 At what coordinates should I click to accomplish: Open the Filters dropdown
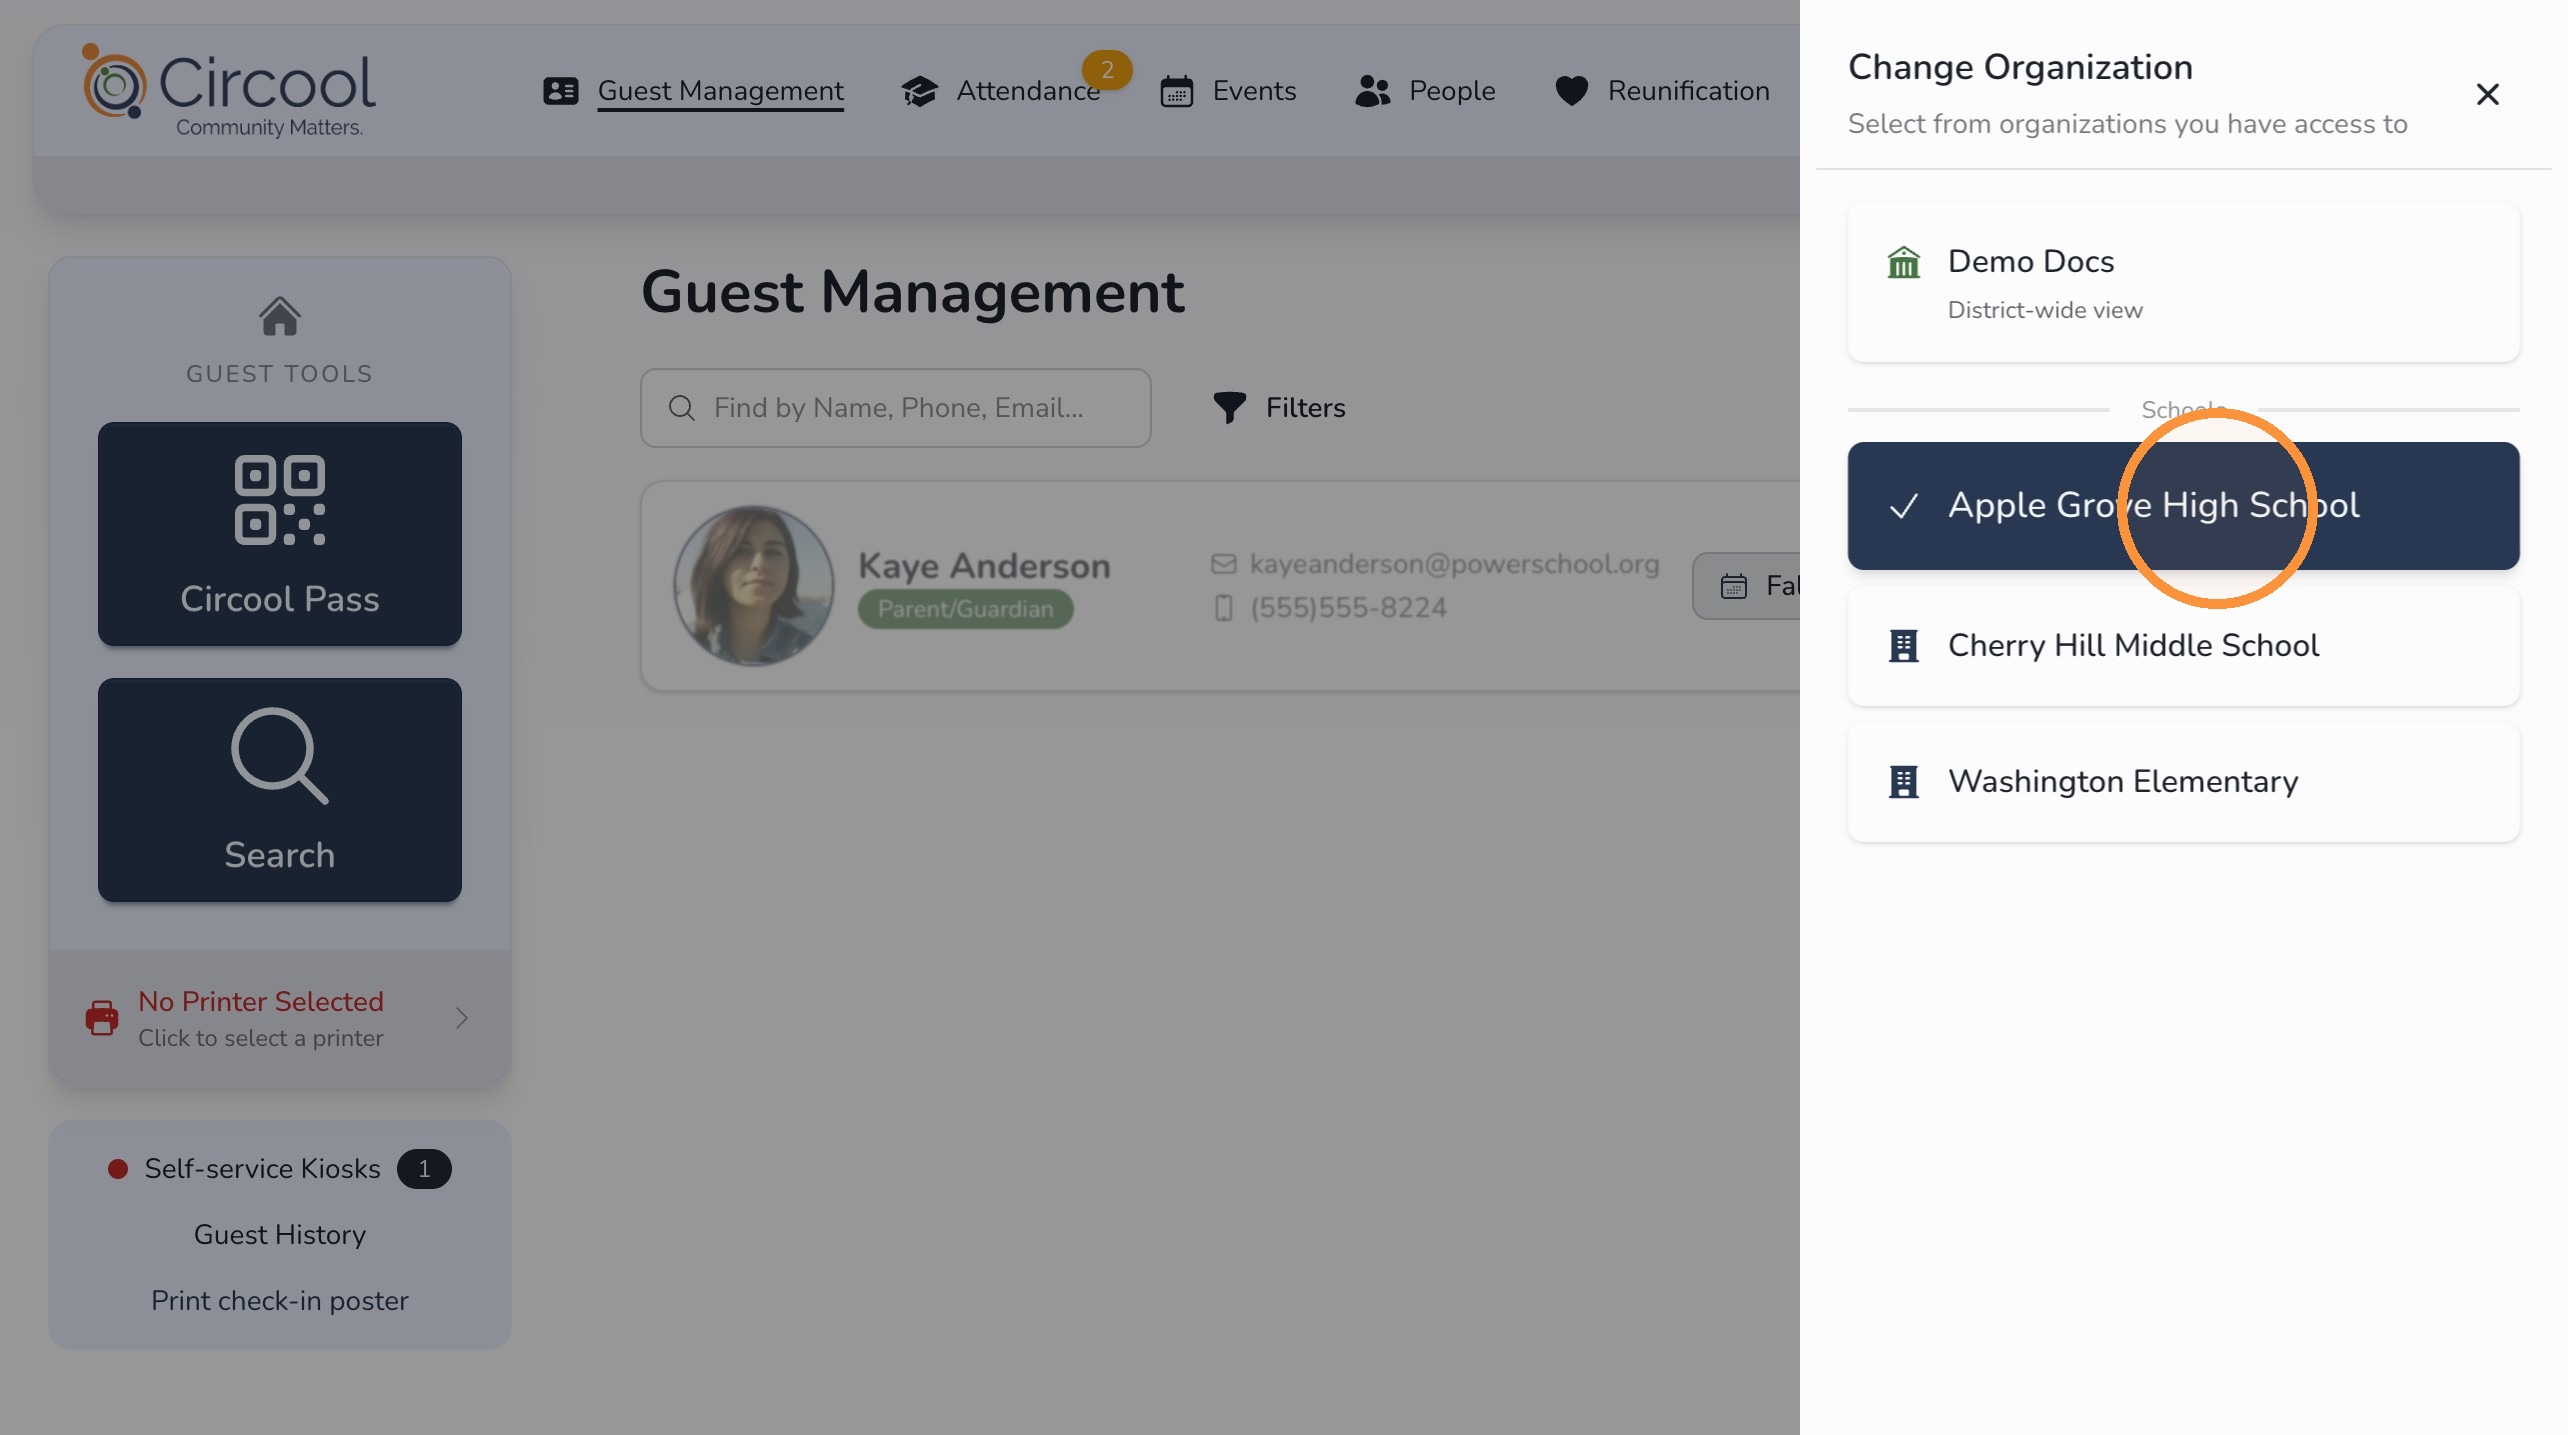[1279, 407]
